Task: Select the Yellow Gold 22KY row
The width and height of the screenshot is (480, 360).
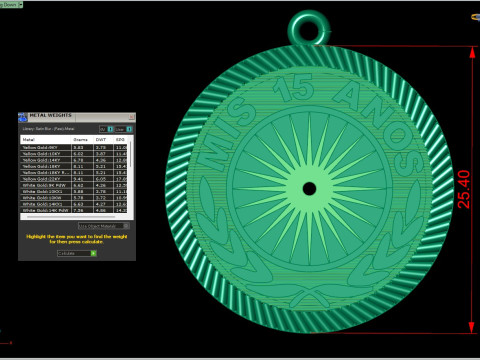Action: 74,179
